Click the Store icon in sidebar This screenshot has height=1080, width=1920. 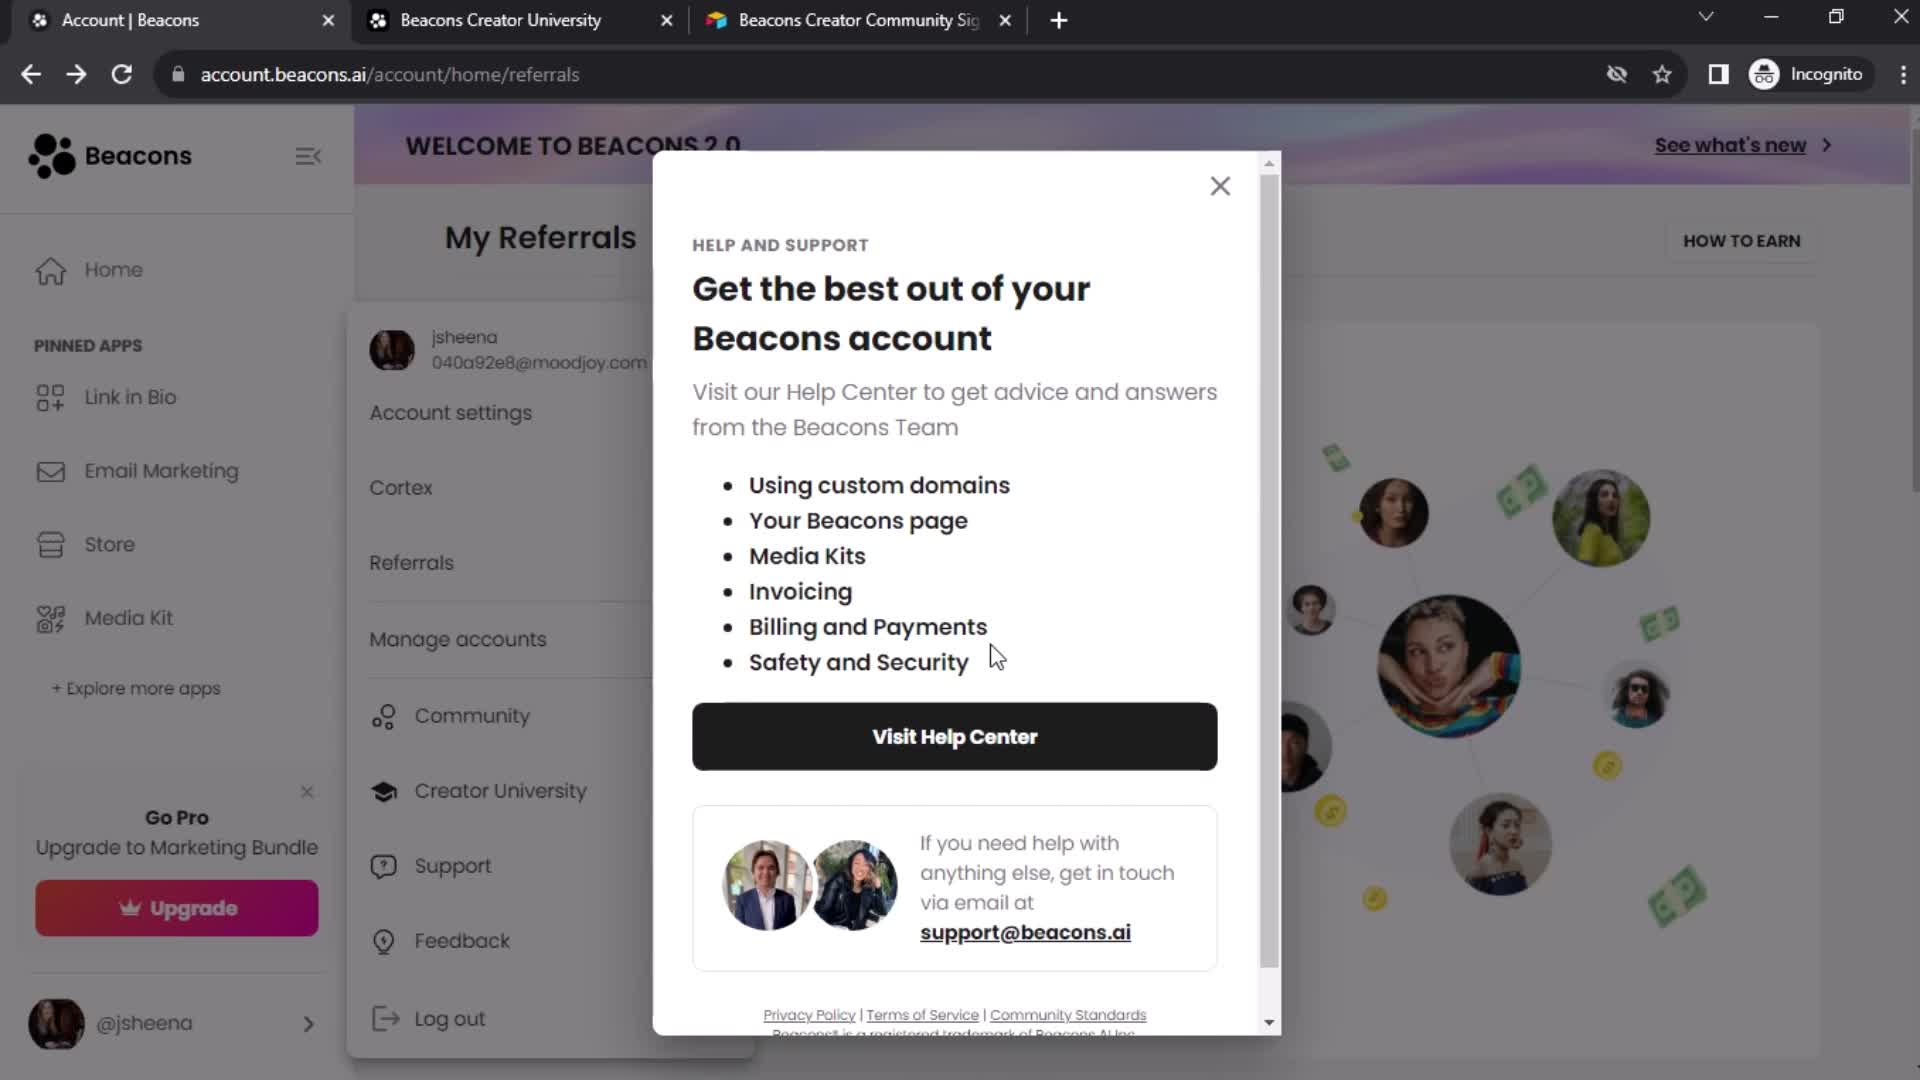[50, 545]
